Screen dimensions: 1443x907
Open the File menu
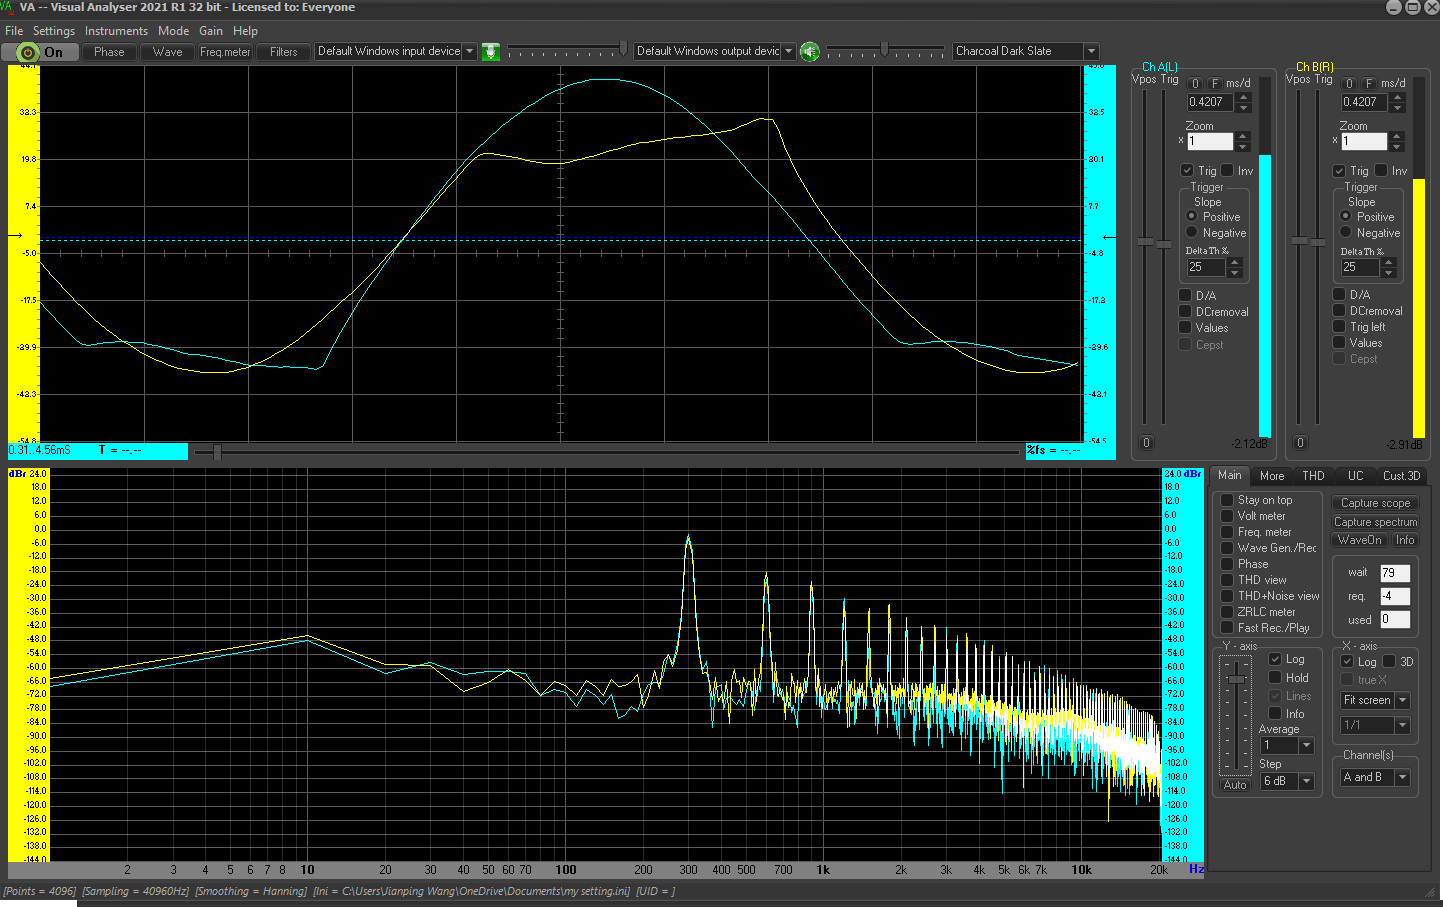point(14,31)
